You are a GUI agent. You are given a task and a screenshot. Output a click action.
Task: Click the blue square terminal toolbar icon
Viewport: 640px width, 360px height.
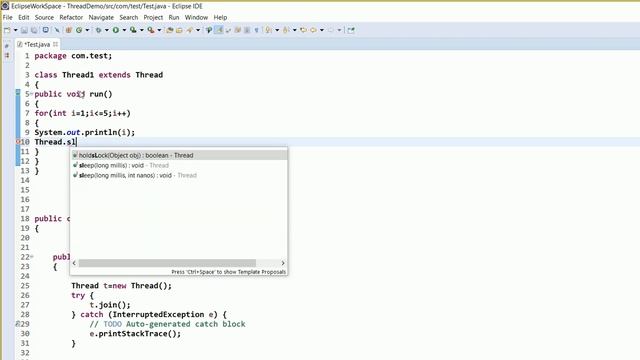[46, 30]
